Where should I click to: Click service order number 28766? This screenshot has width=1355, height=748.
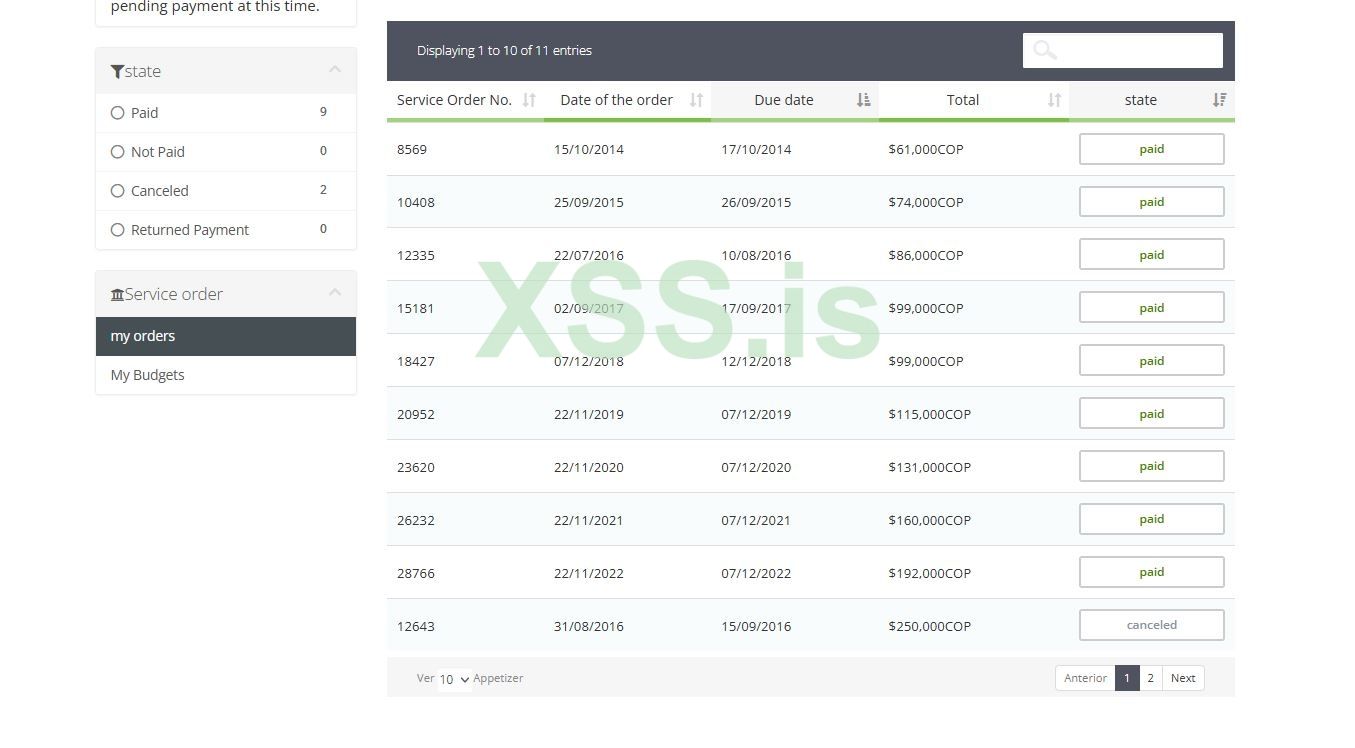point(416,574)
